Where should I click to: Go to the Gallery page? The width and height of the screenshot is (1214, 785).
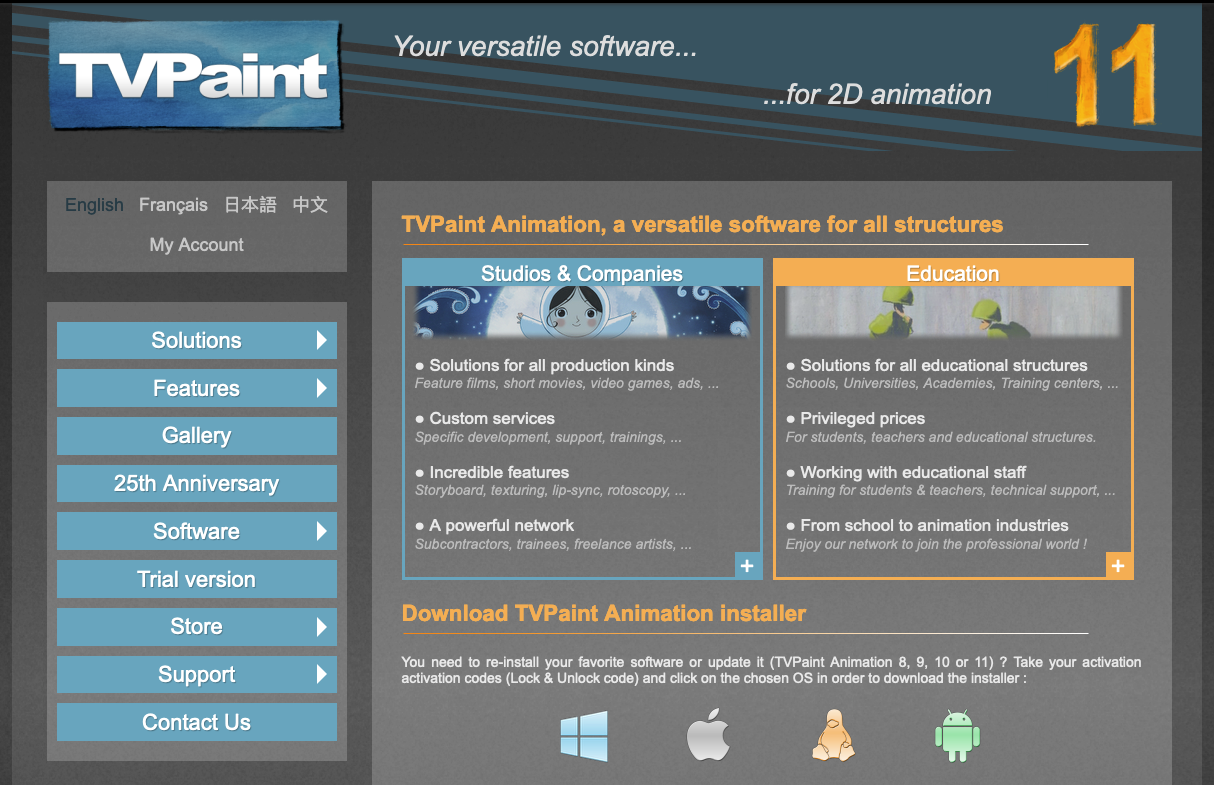click(x=197, y=436)
